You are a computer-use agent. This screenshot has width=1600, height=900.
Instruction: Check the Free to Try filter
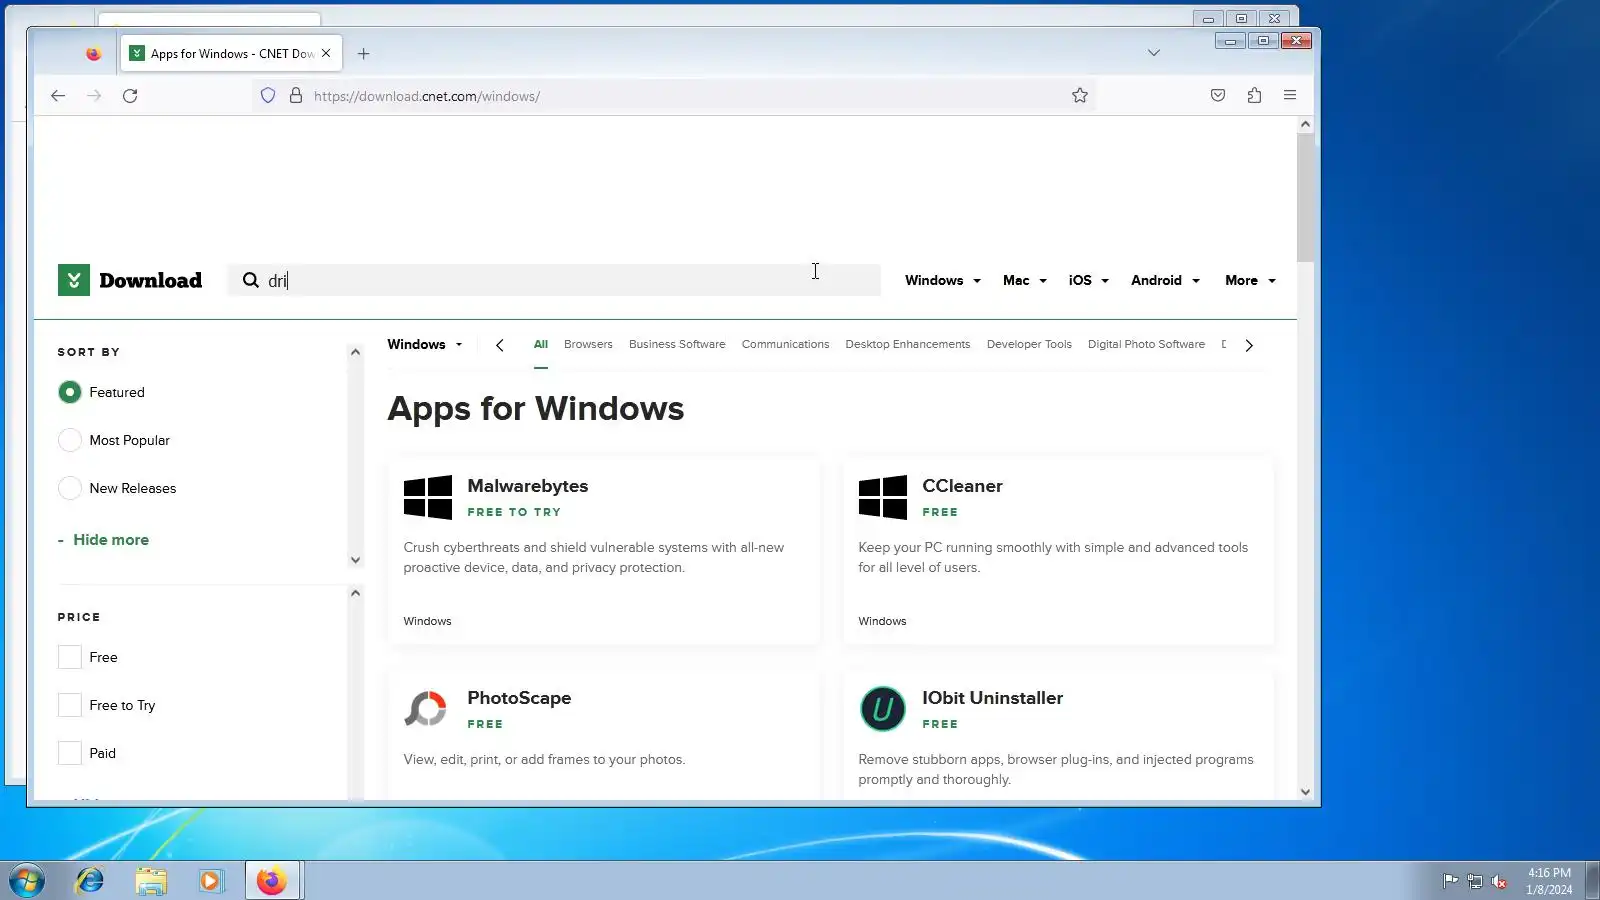click(70, 705)
